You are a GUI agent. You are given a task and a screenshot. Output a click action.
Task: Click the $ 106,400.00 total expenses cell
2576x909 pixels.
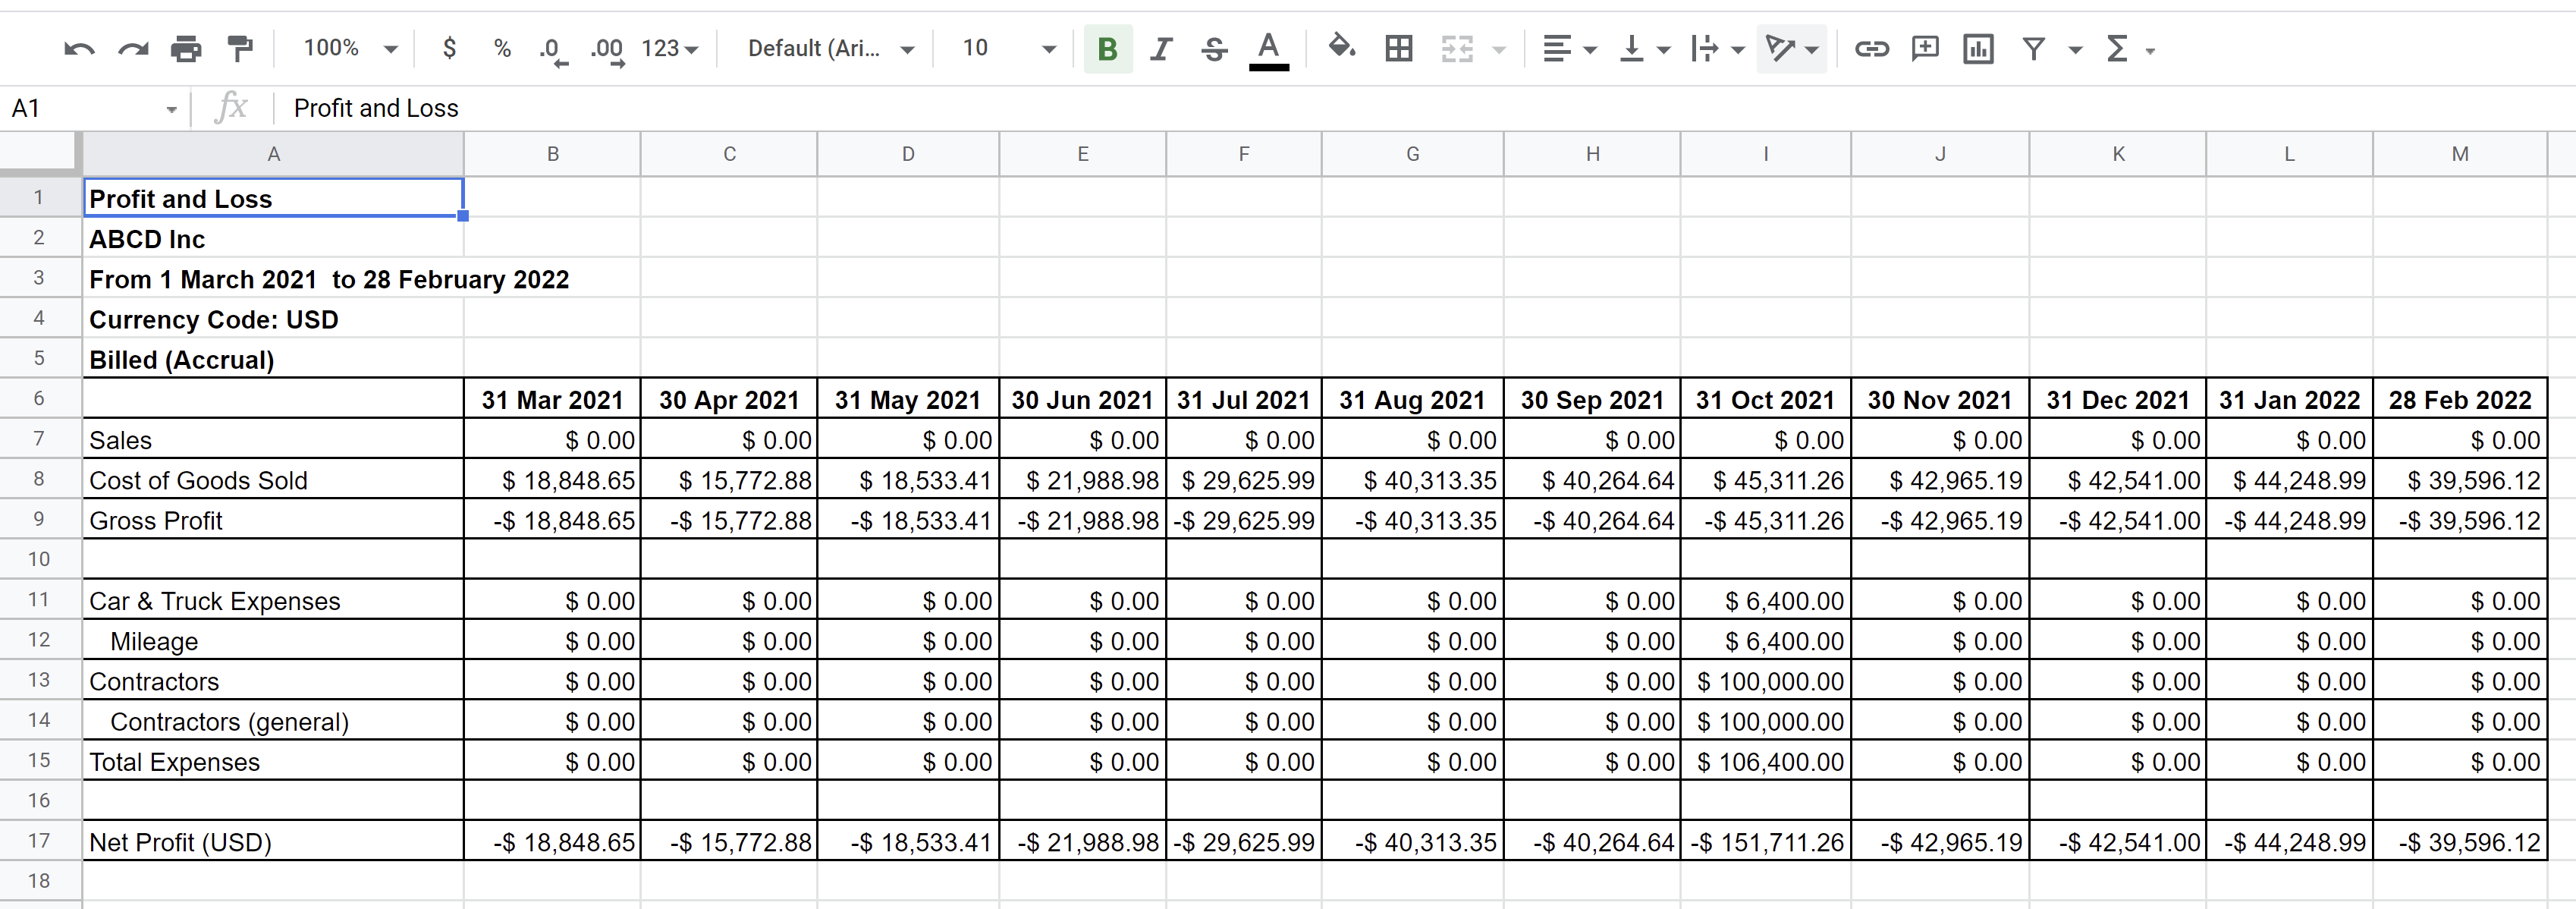(x=1766, y=760)
